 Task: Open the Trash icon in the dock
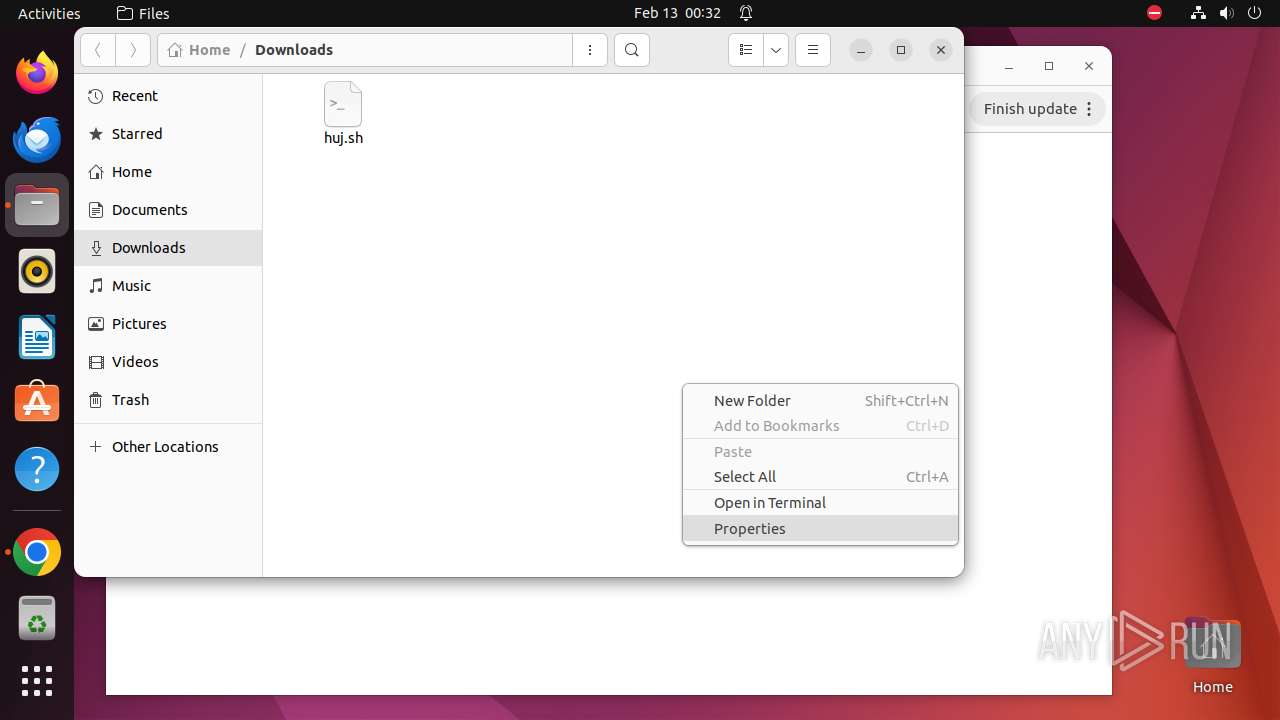[37, 618]
